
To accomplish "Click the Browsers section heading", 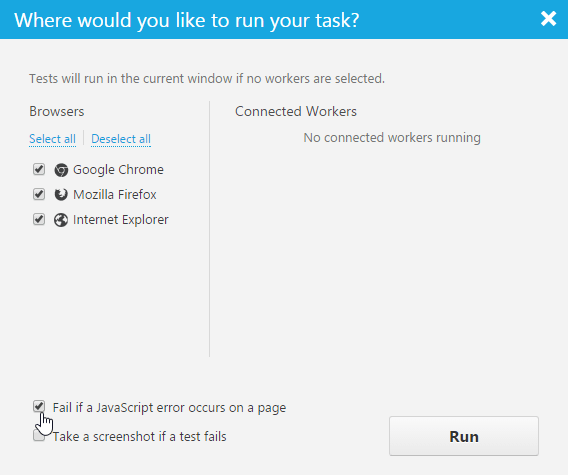I will pos(57,111).
